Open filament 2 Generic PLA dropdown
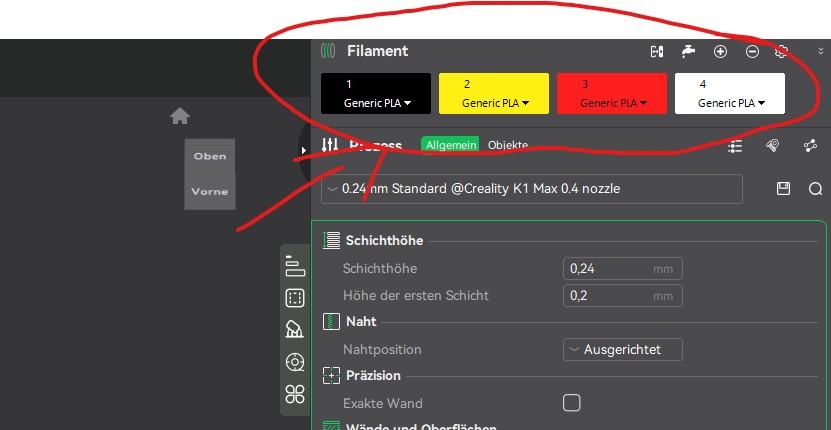Viewport: 831px width, 430px height. coord(495,102)
